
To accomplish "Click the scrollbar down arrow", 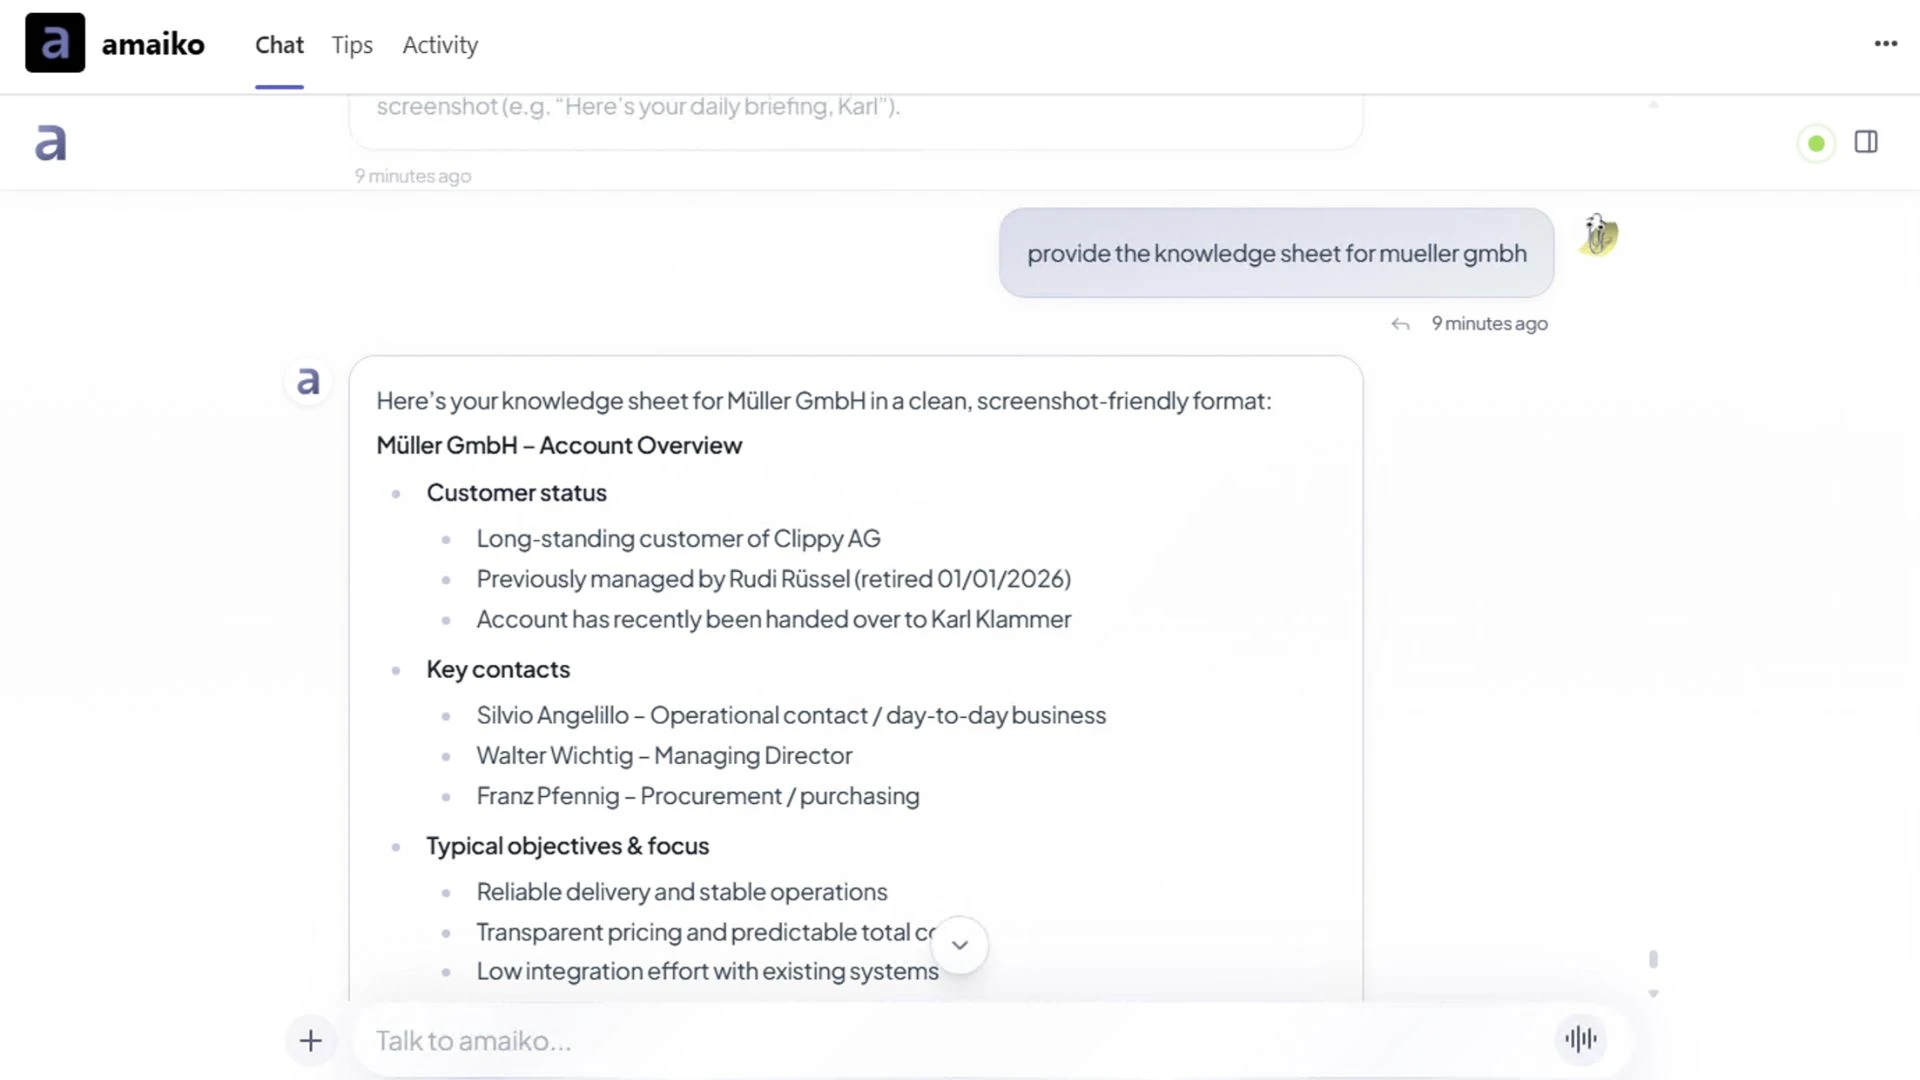I will pos(1653,993).
